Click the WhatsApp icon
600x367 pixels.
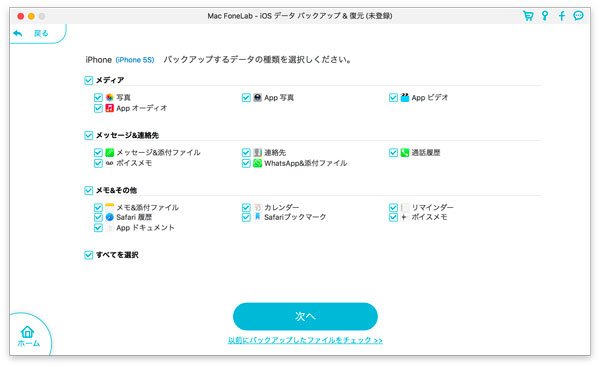pyautogui.click(x=258, y=163)
